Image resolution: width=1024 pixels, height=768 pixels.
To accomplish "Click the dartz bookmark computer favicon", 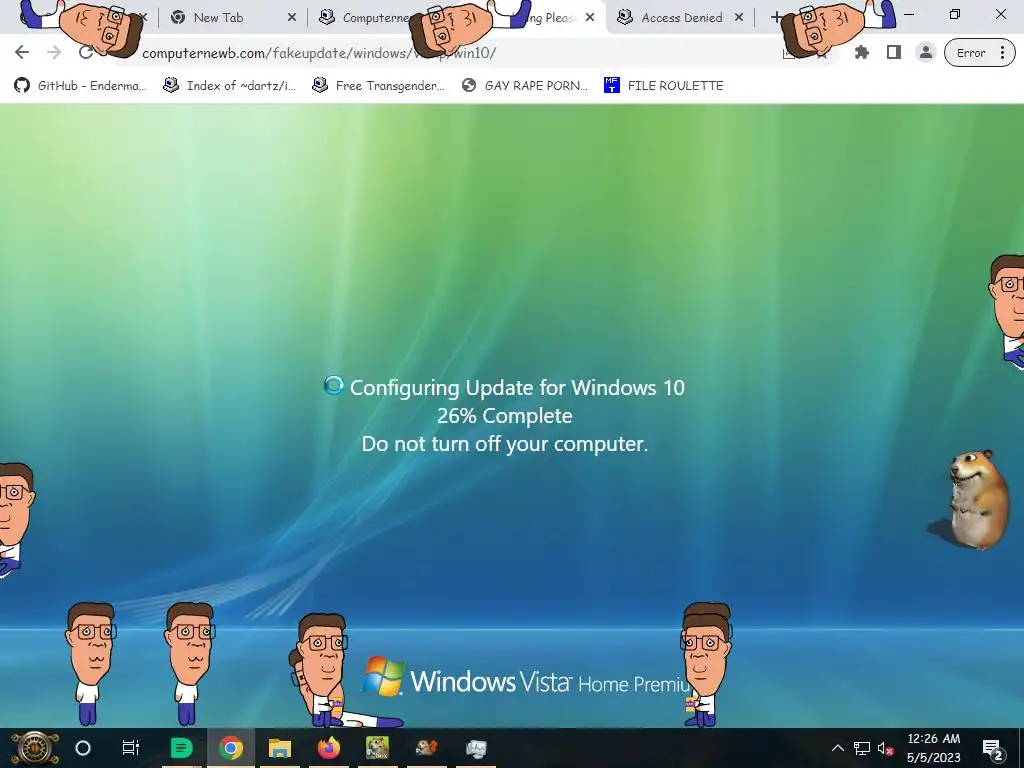I will click(171, 86).
